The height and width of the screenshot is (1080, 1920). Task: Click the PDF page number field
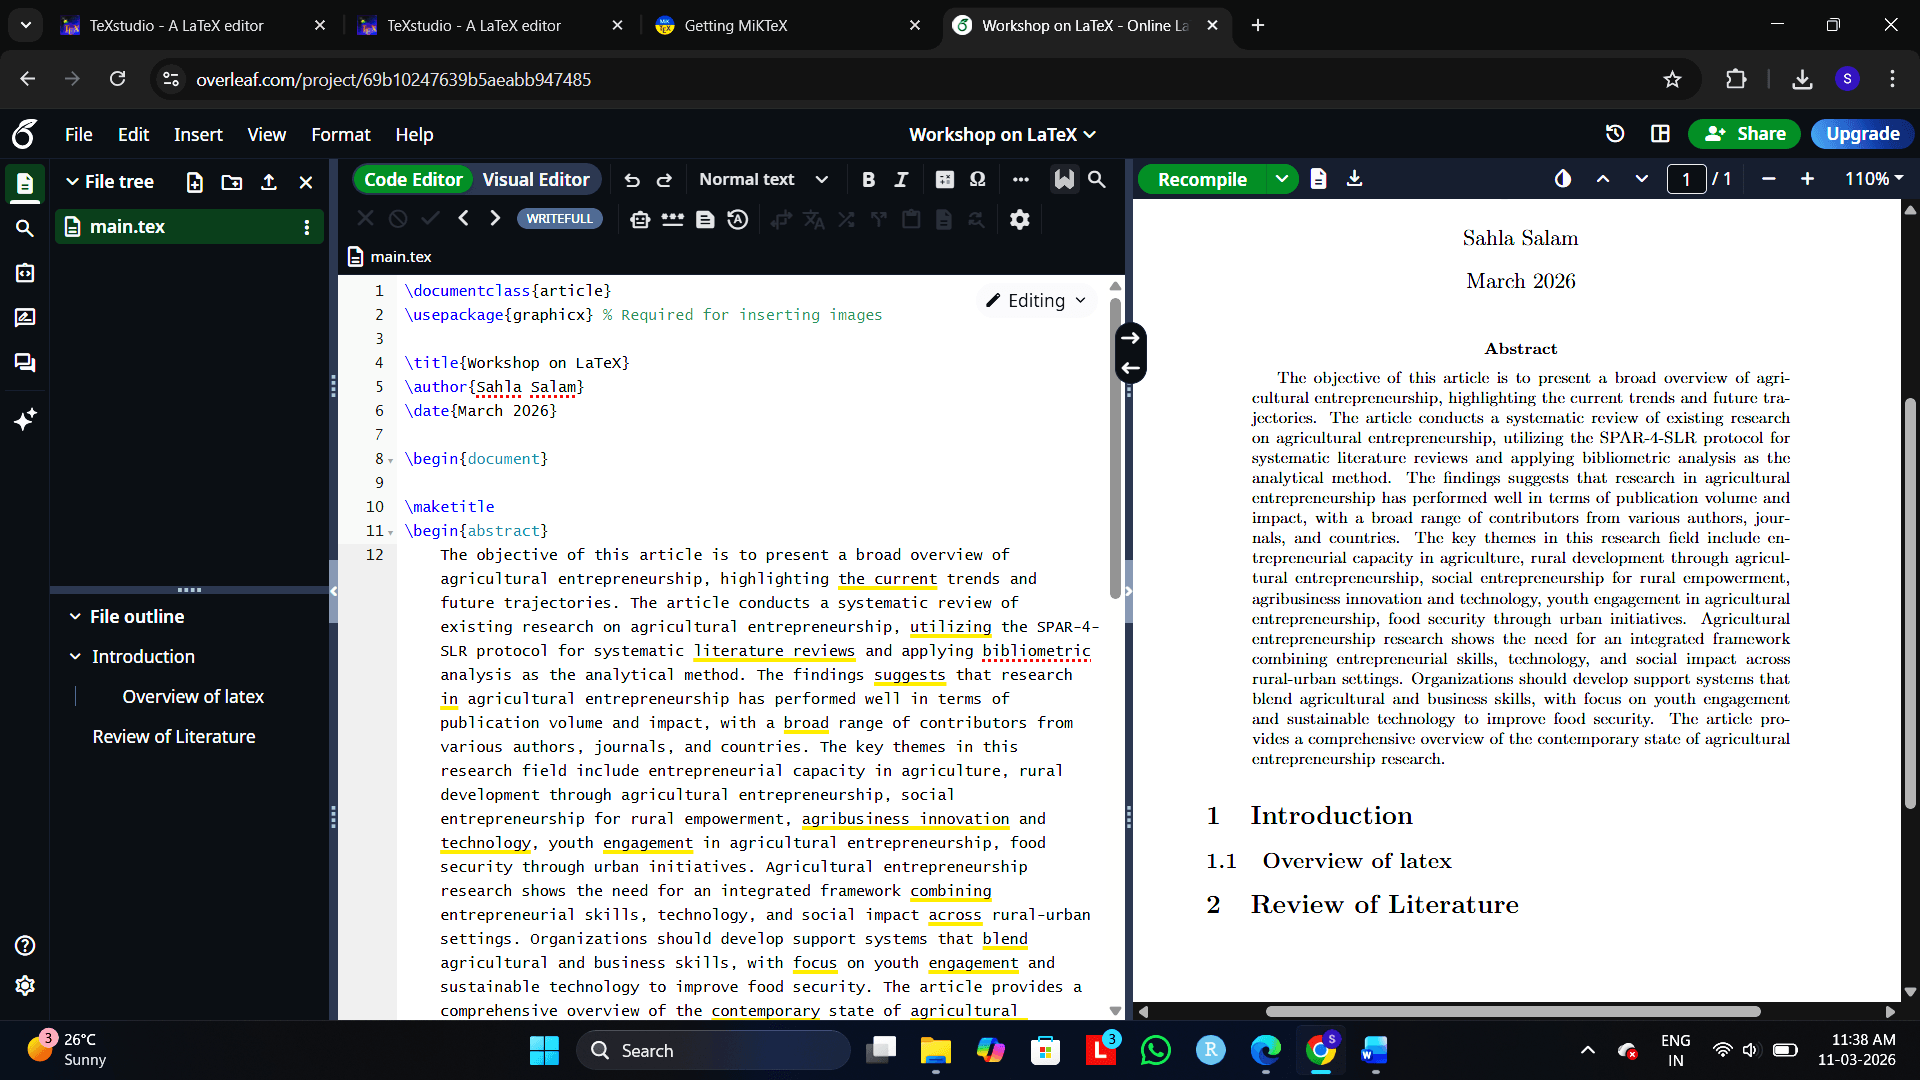coord(1686,180)
